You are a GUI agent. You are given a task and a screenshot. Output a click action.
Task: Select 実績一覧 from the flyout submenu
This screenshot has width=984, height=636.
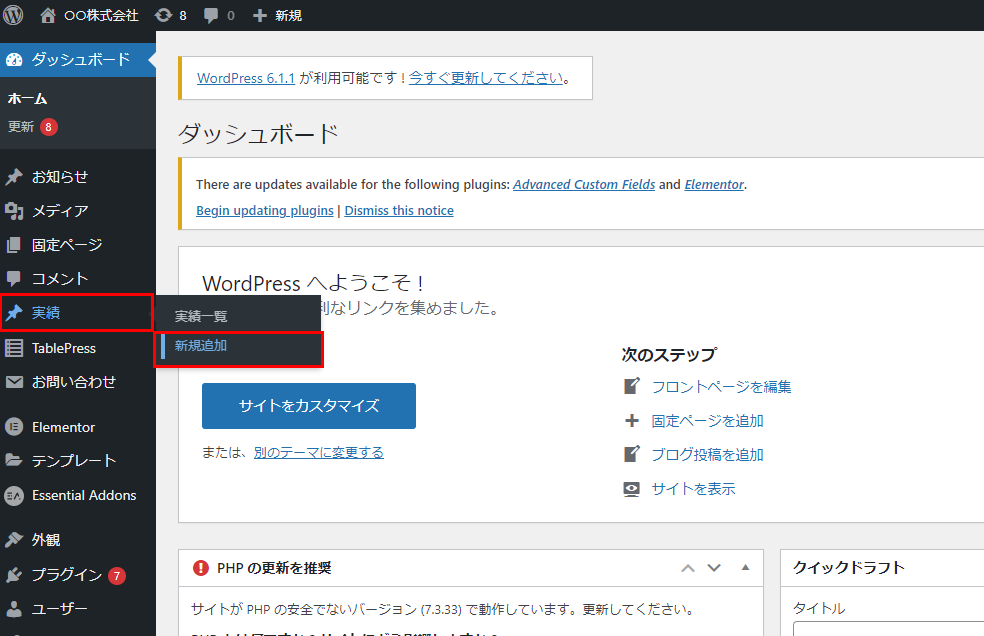(201, 316)
